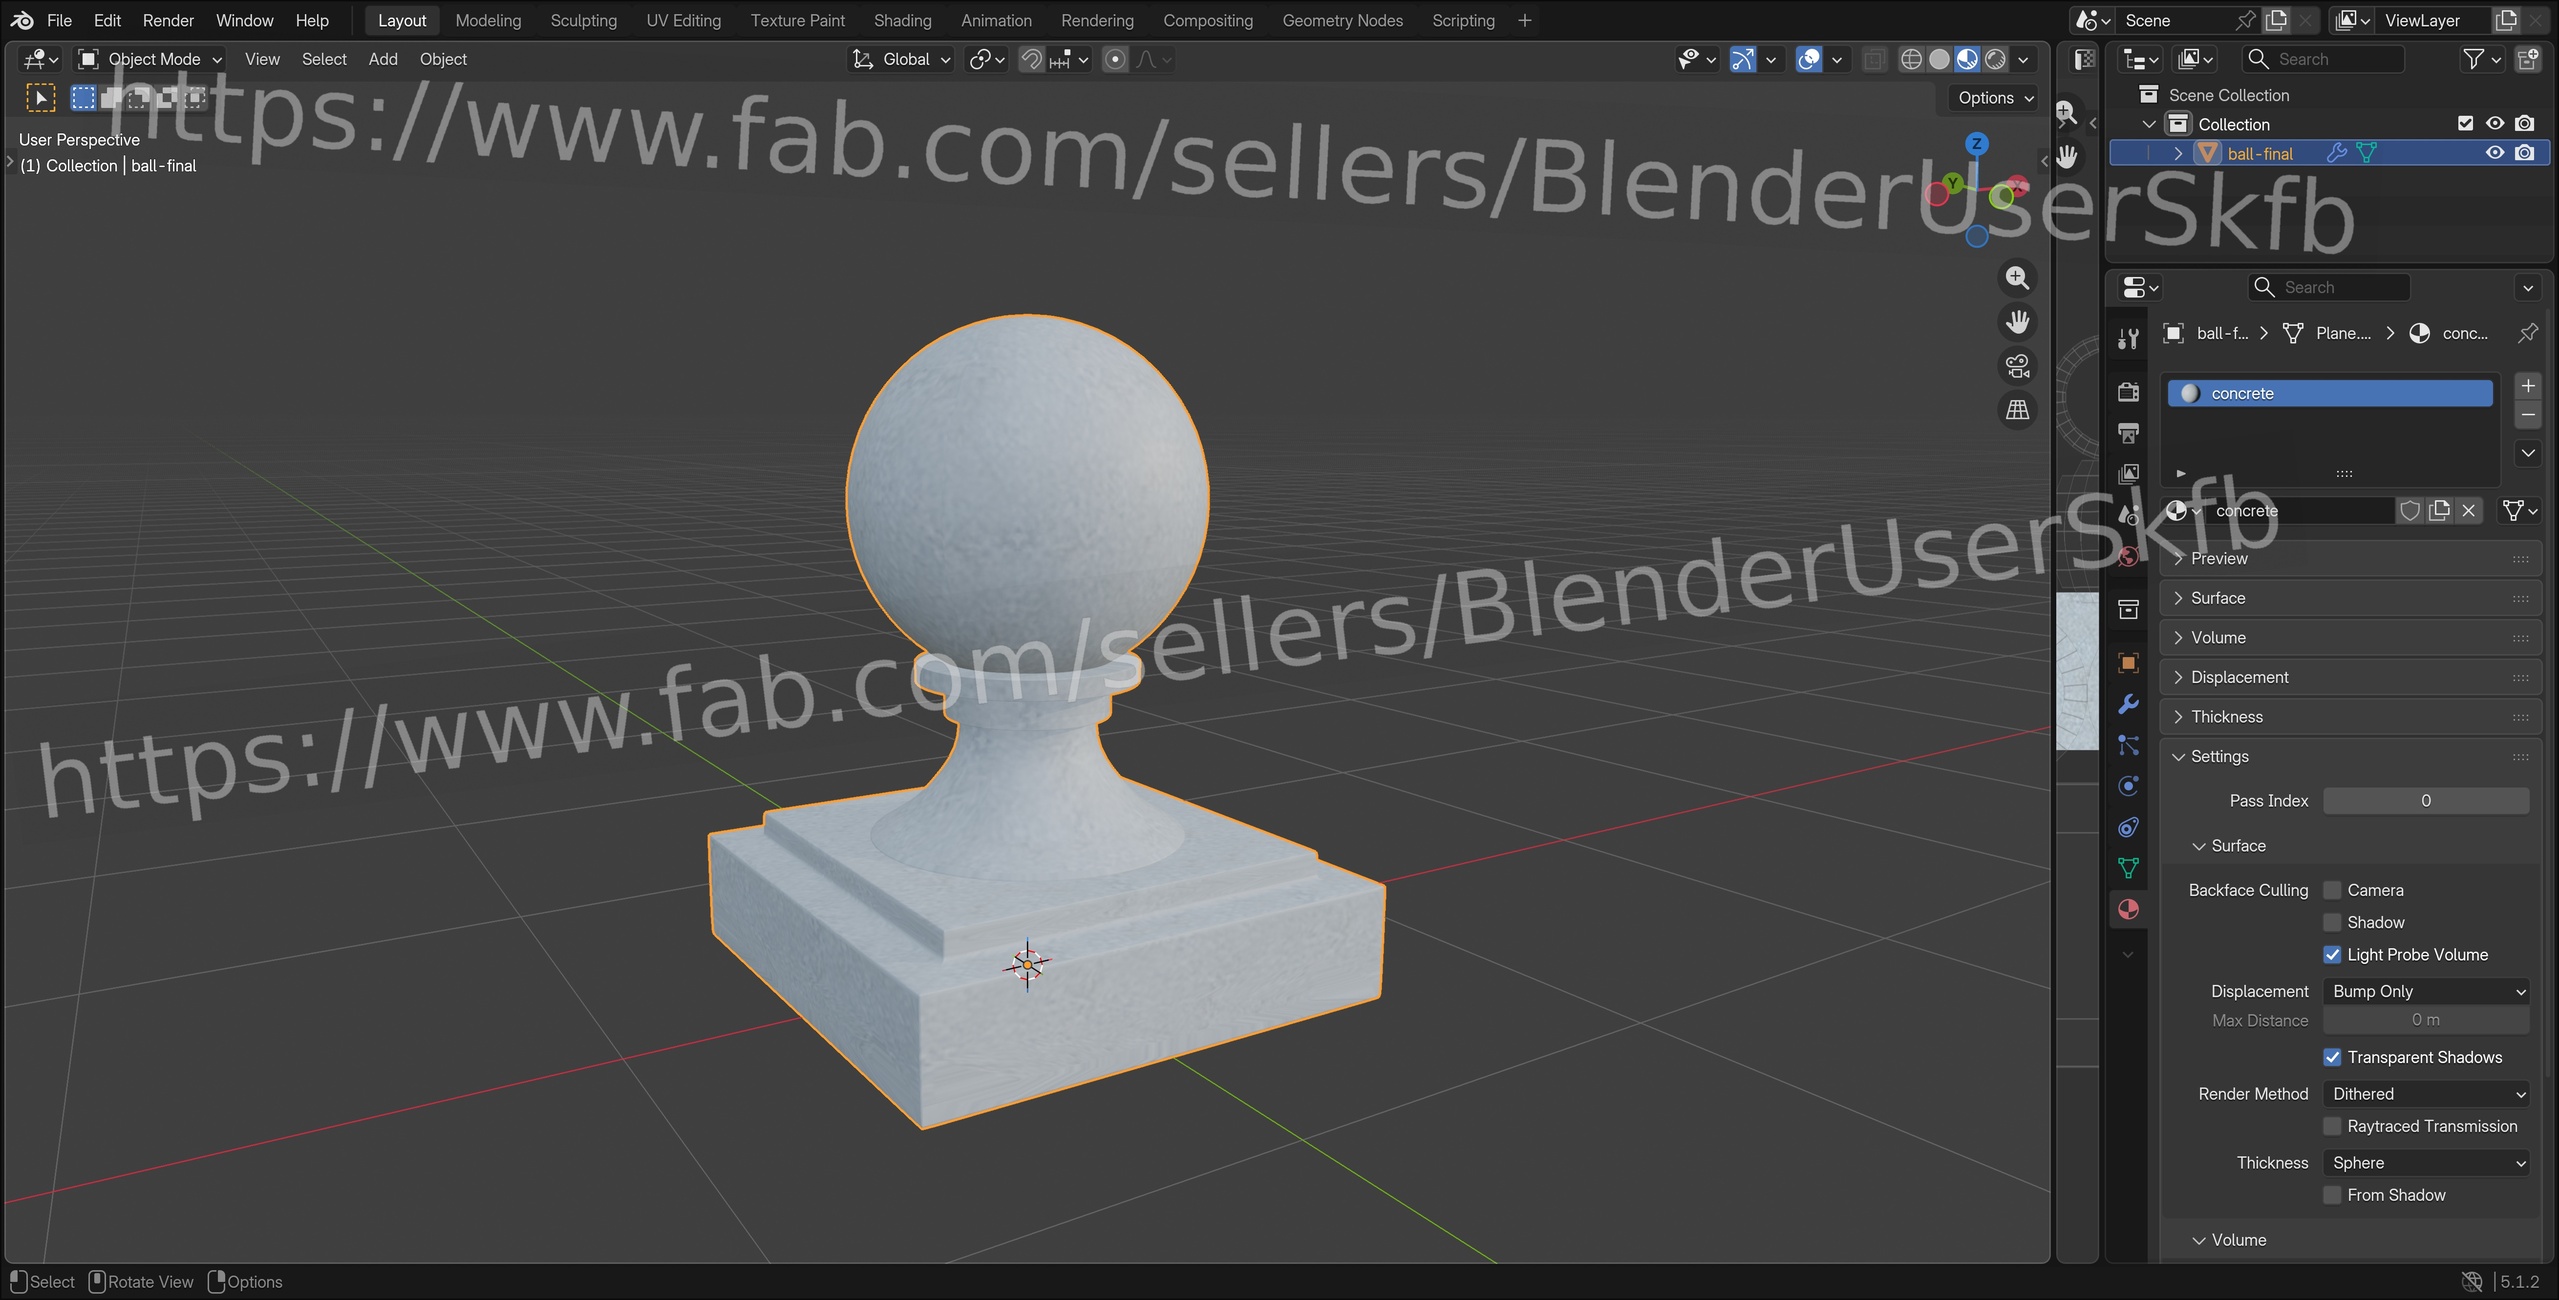Open the Tool properties tab
The height and width of the screenshot is (1300, 2559).
[x=2128, y=339]
